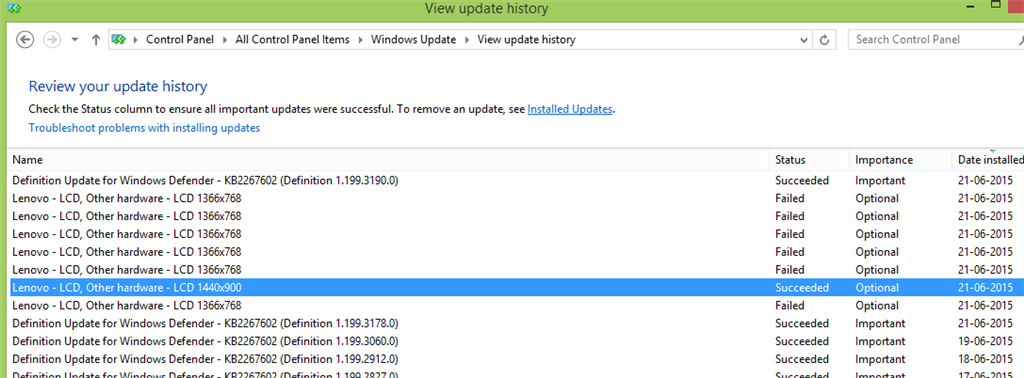The image size is (1024, 378).
Task: Select the Lenovo LCD 1440x900 update
Action: (516, 288)
